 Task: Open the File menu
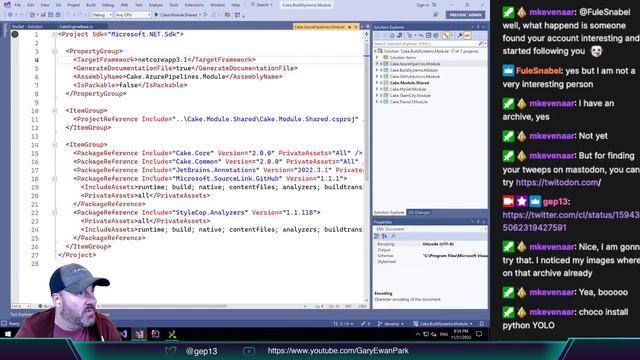click(x=18, y=5)
